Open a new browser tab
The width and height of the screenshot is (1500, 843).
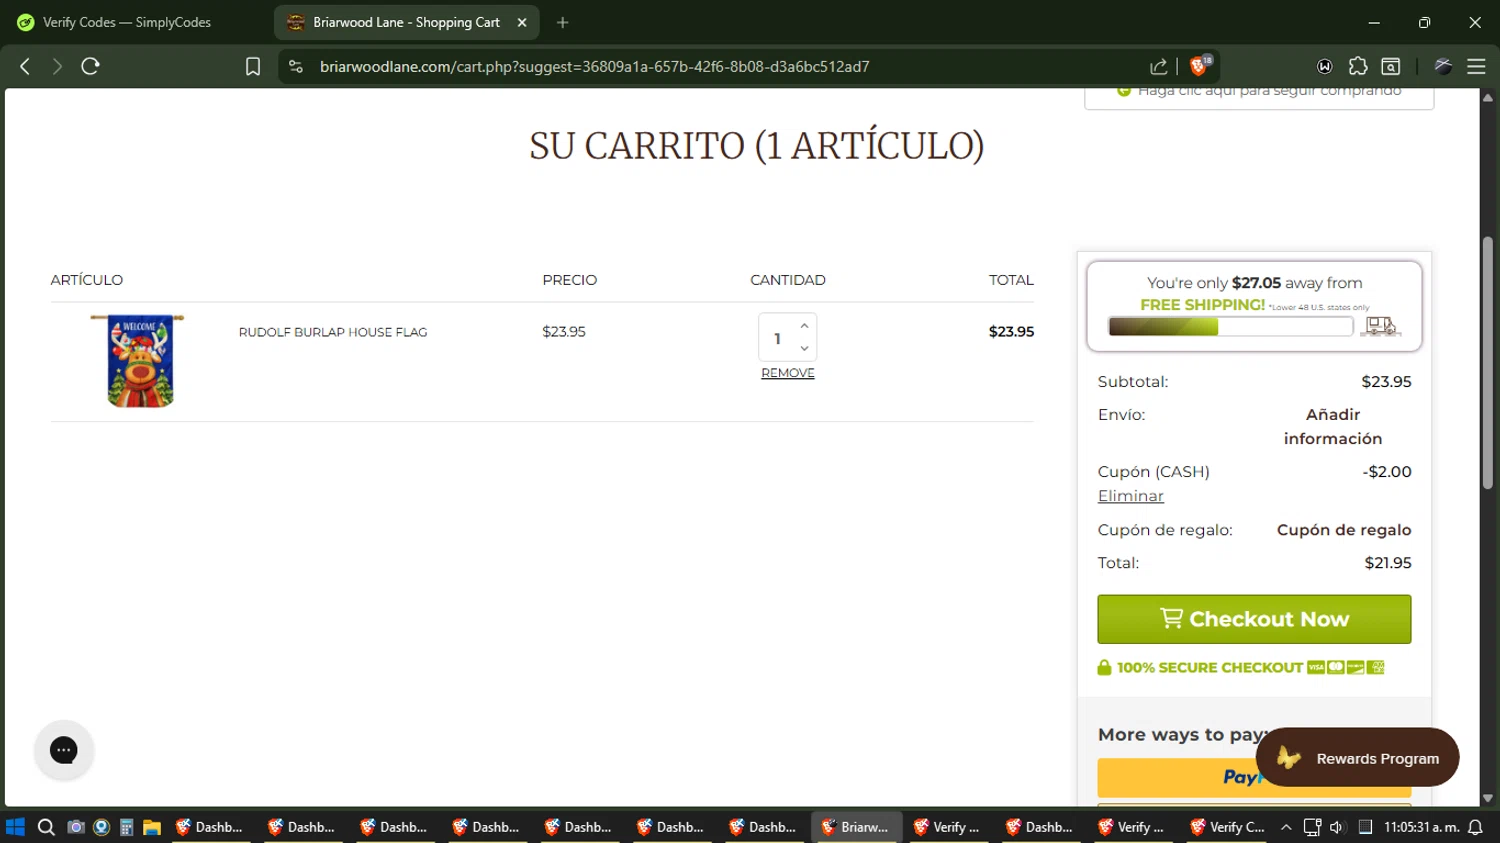pyautogui.click(x=563, y=22)
